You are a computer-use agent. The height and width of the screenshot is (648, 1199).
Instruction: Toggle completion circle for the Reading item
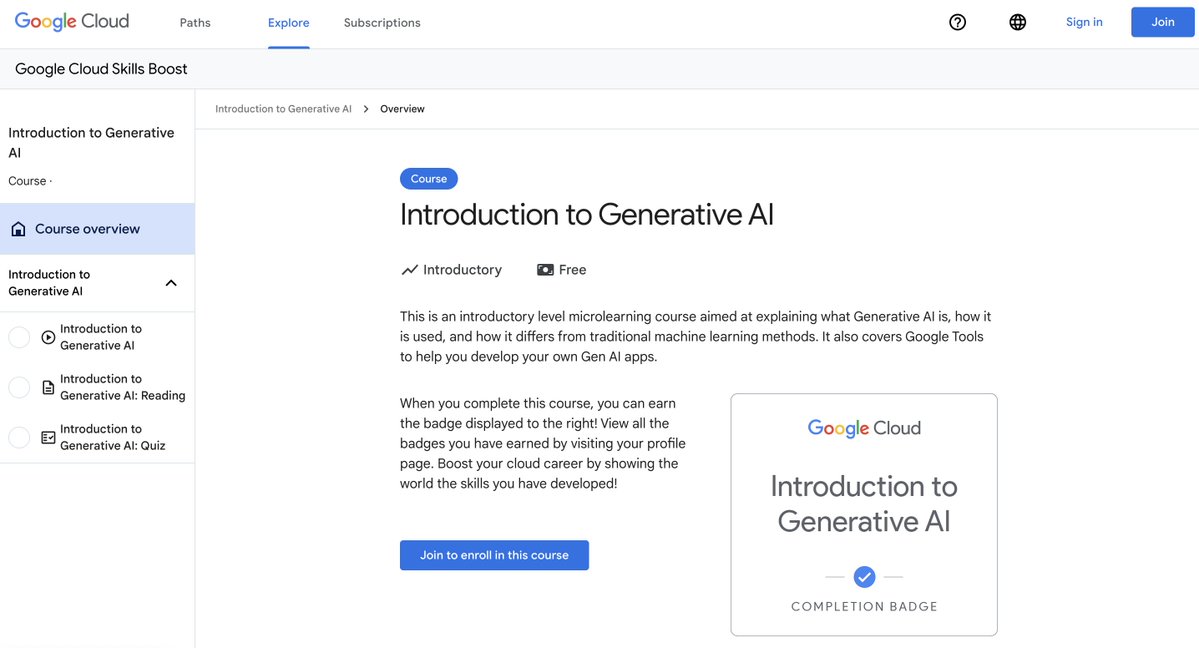click(19, 387)
